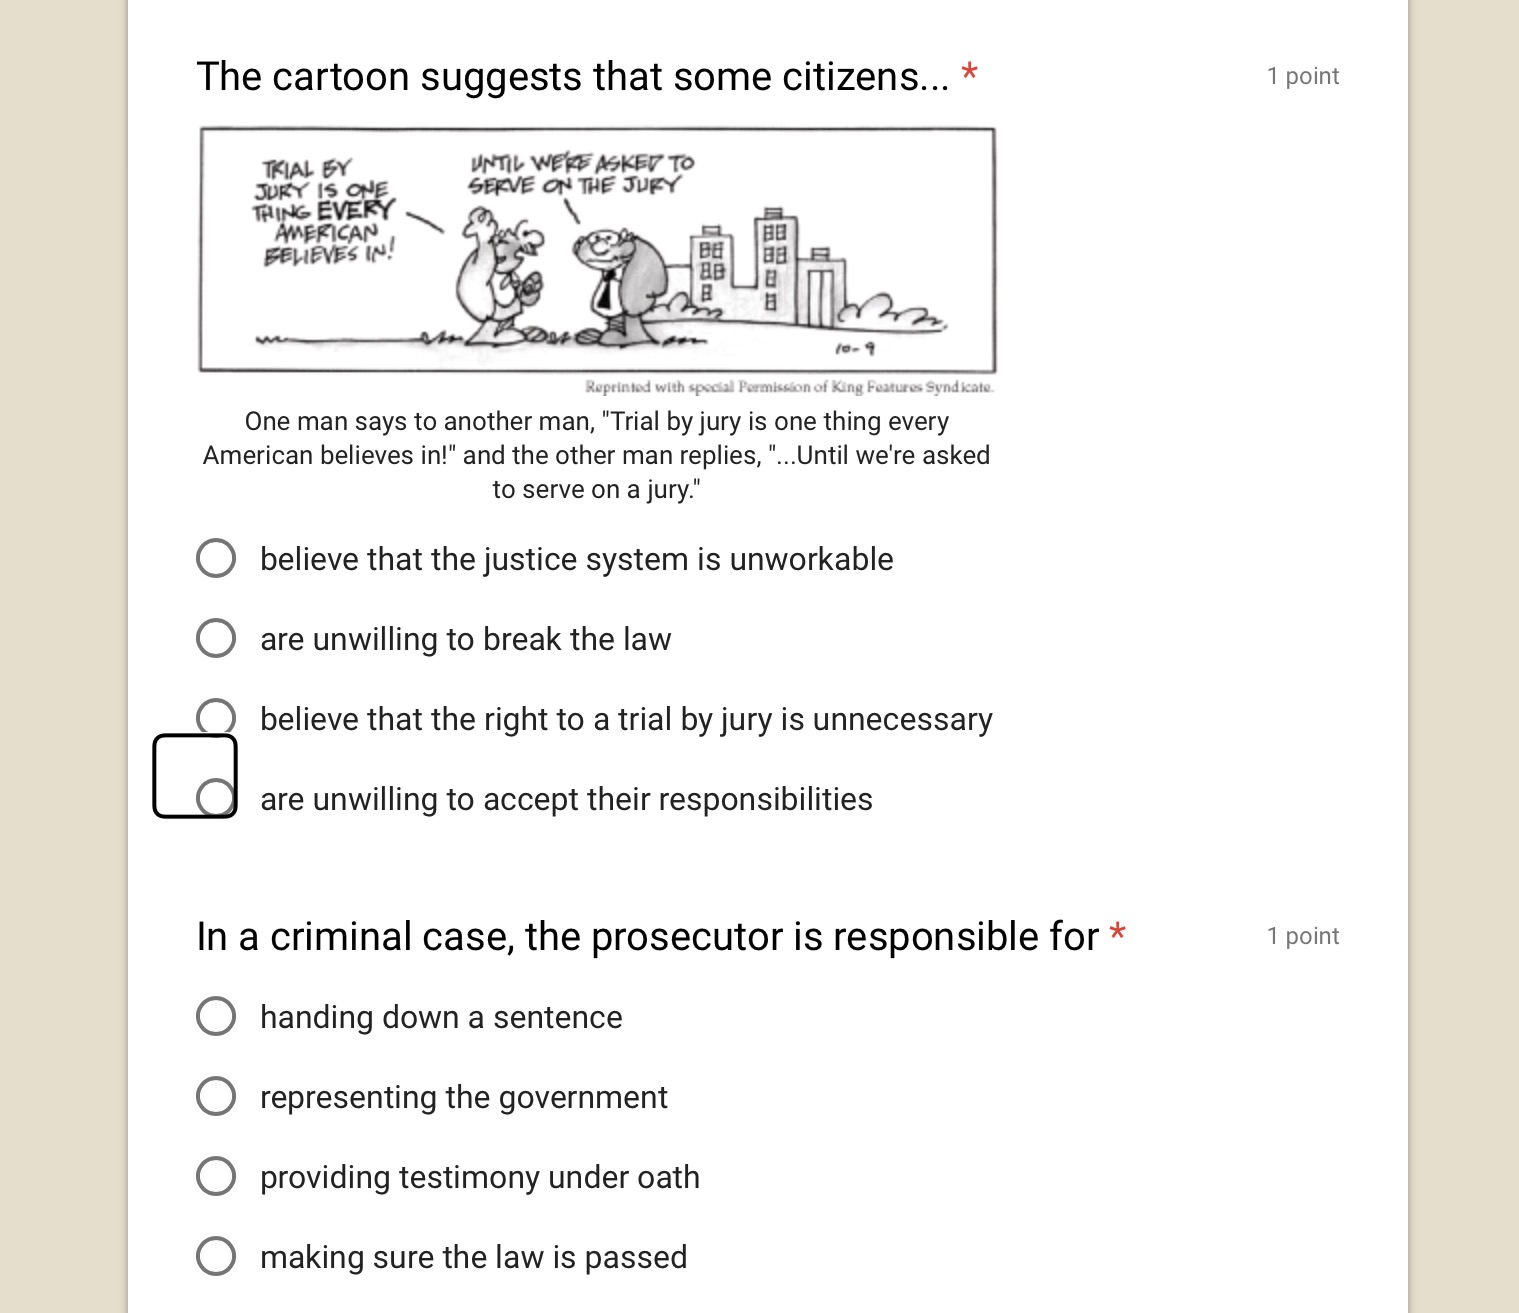Select the 'handing down a sentence' radio button
Screen dimensions: 1519x1313
216,1016
